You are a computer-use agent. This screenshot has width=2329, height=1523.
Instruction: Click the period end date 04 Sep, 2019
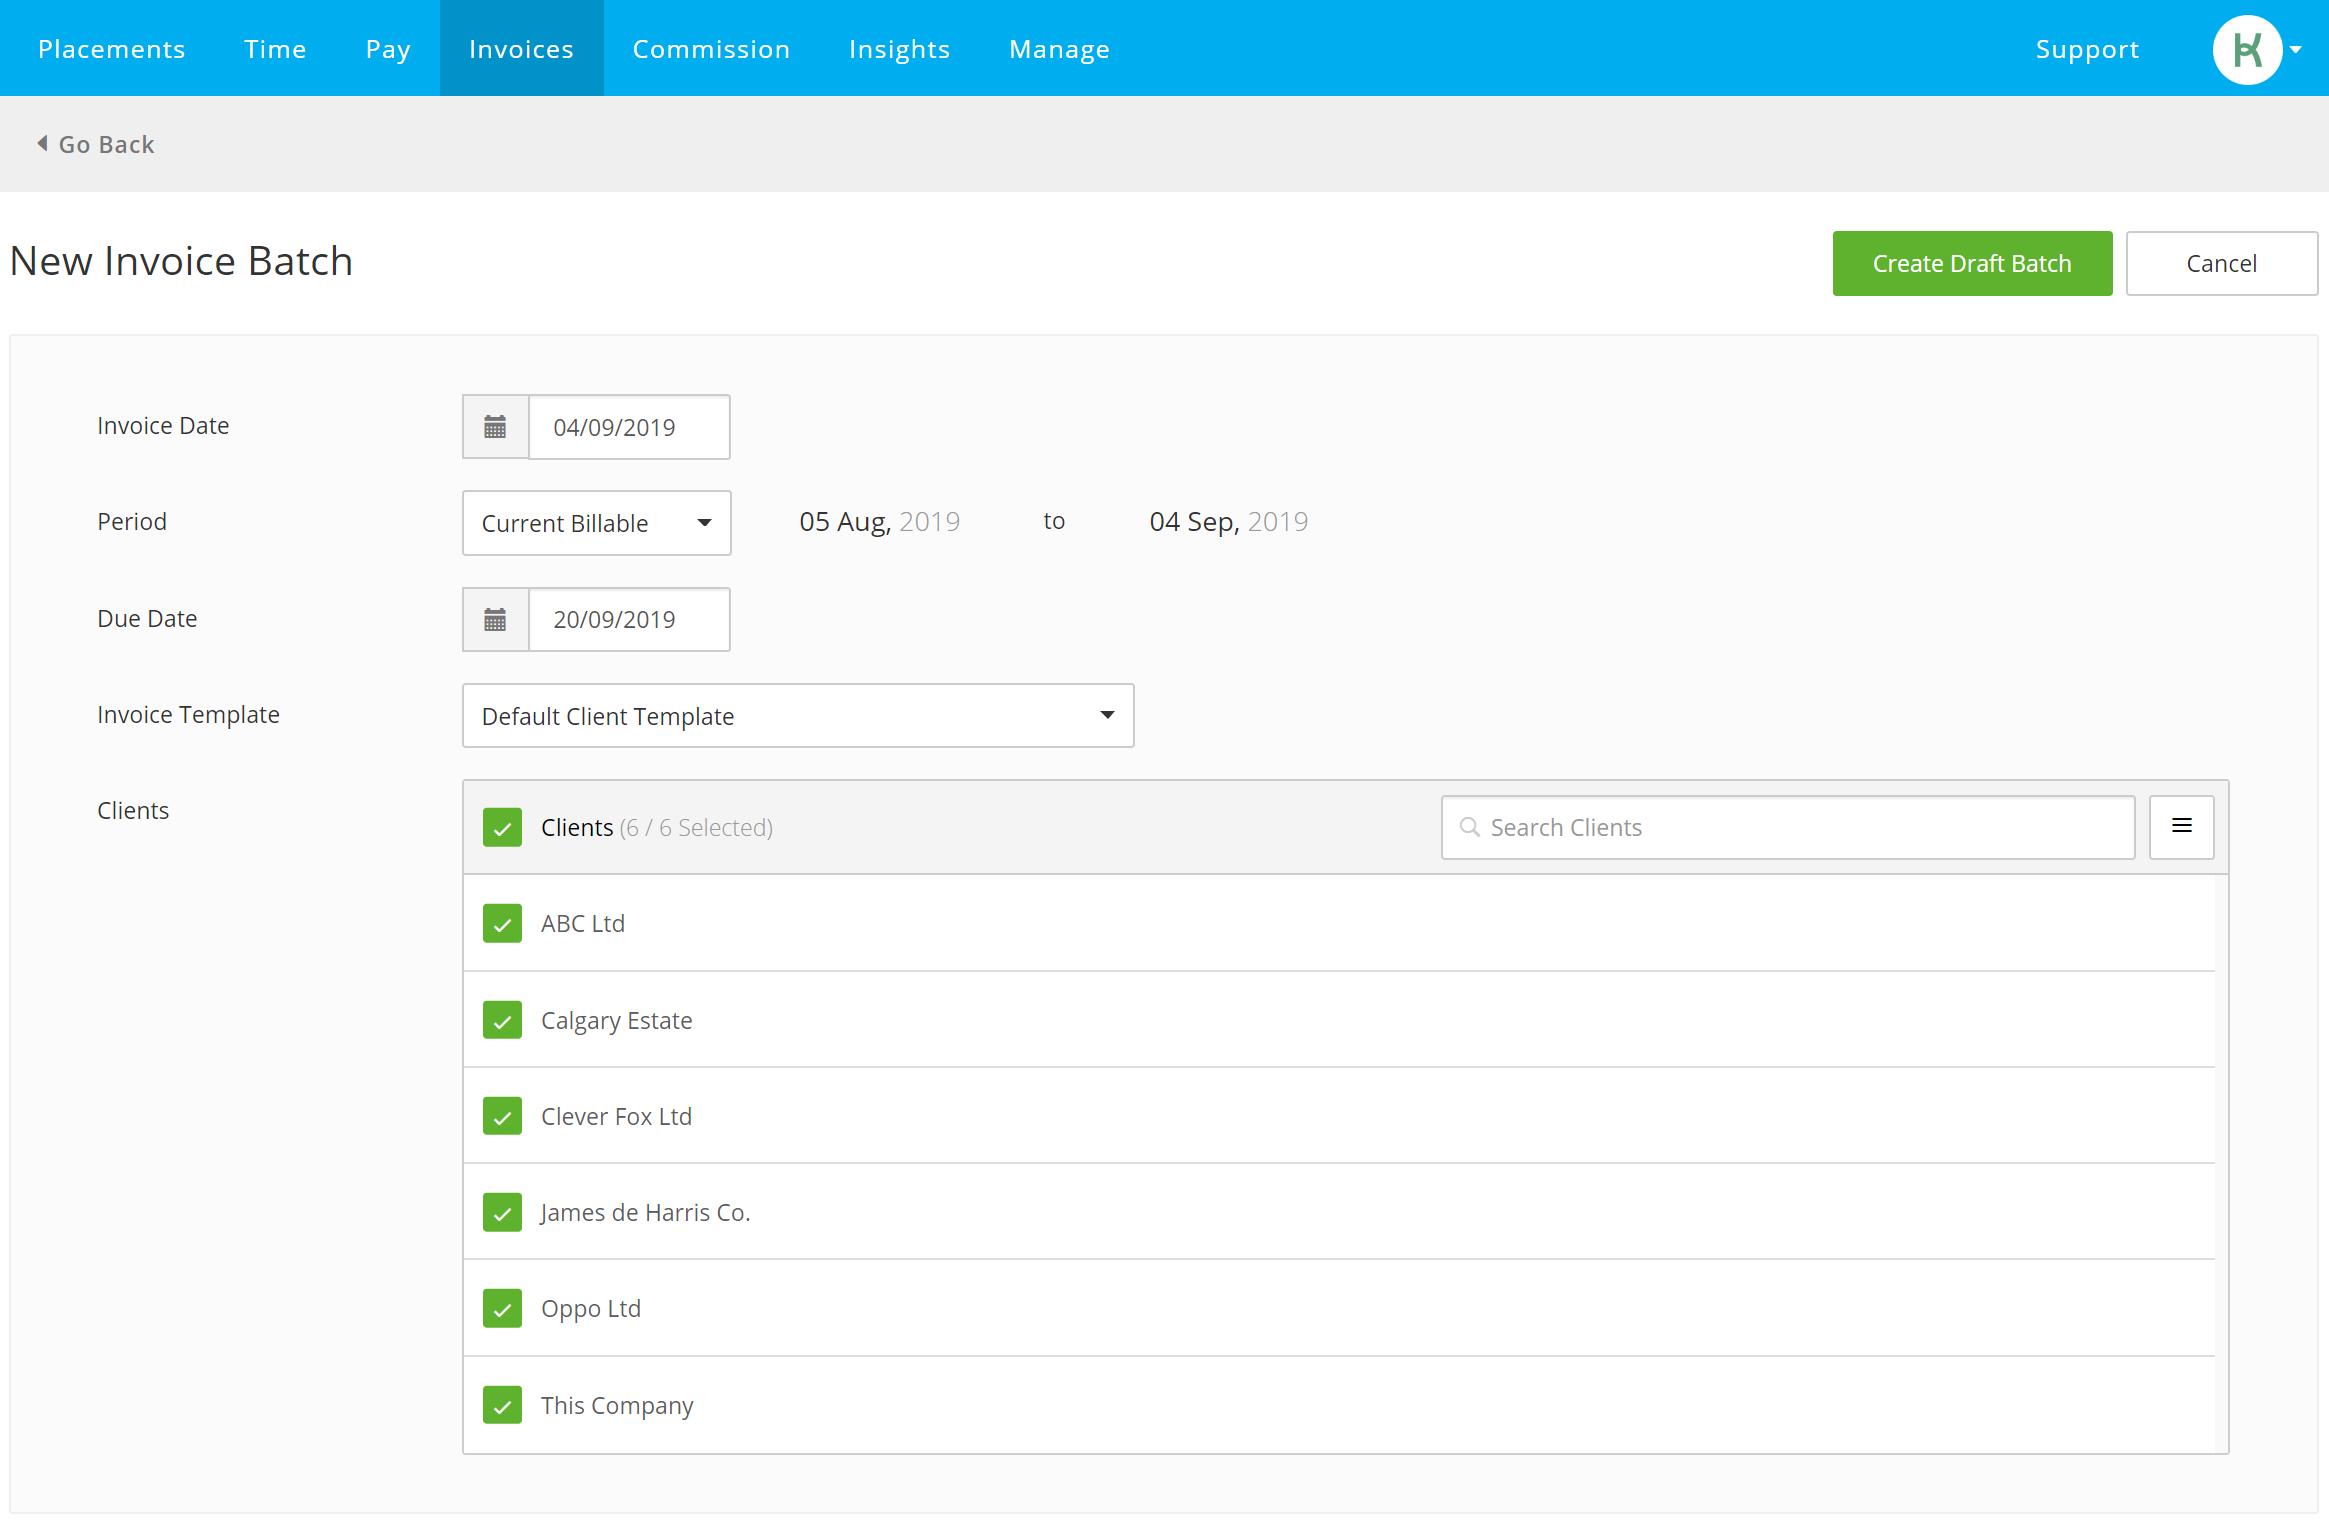point(1228,522)
